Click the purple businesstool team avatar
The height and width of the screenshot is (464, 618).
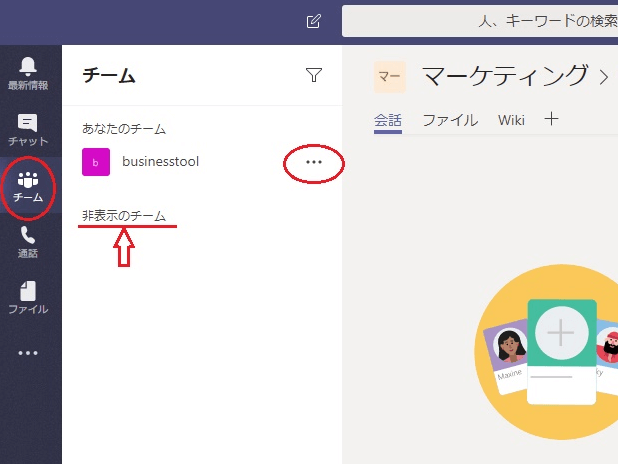coord(96,161)
